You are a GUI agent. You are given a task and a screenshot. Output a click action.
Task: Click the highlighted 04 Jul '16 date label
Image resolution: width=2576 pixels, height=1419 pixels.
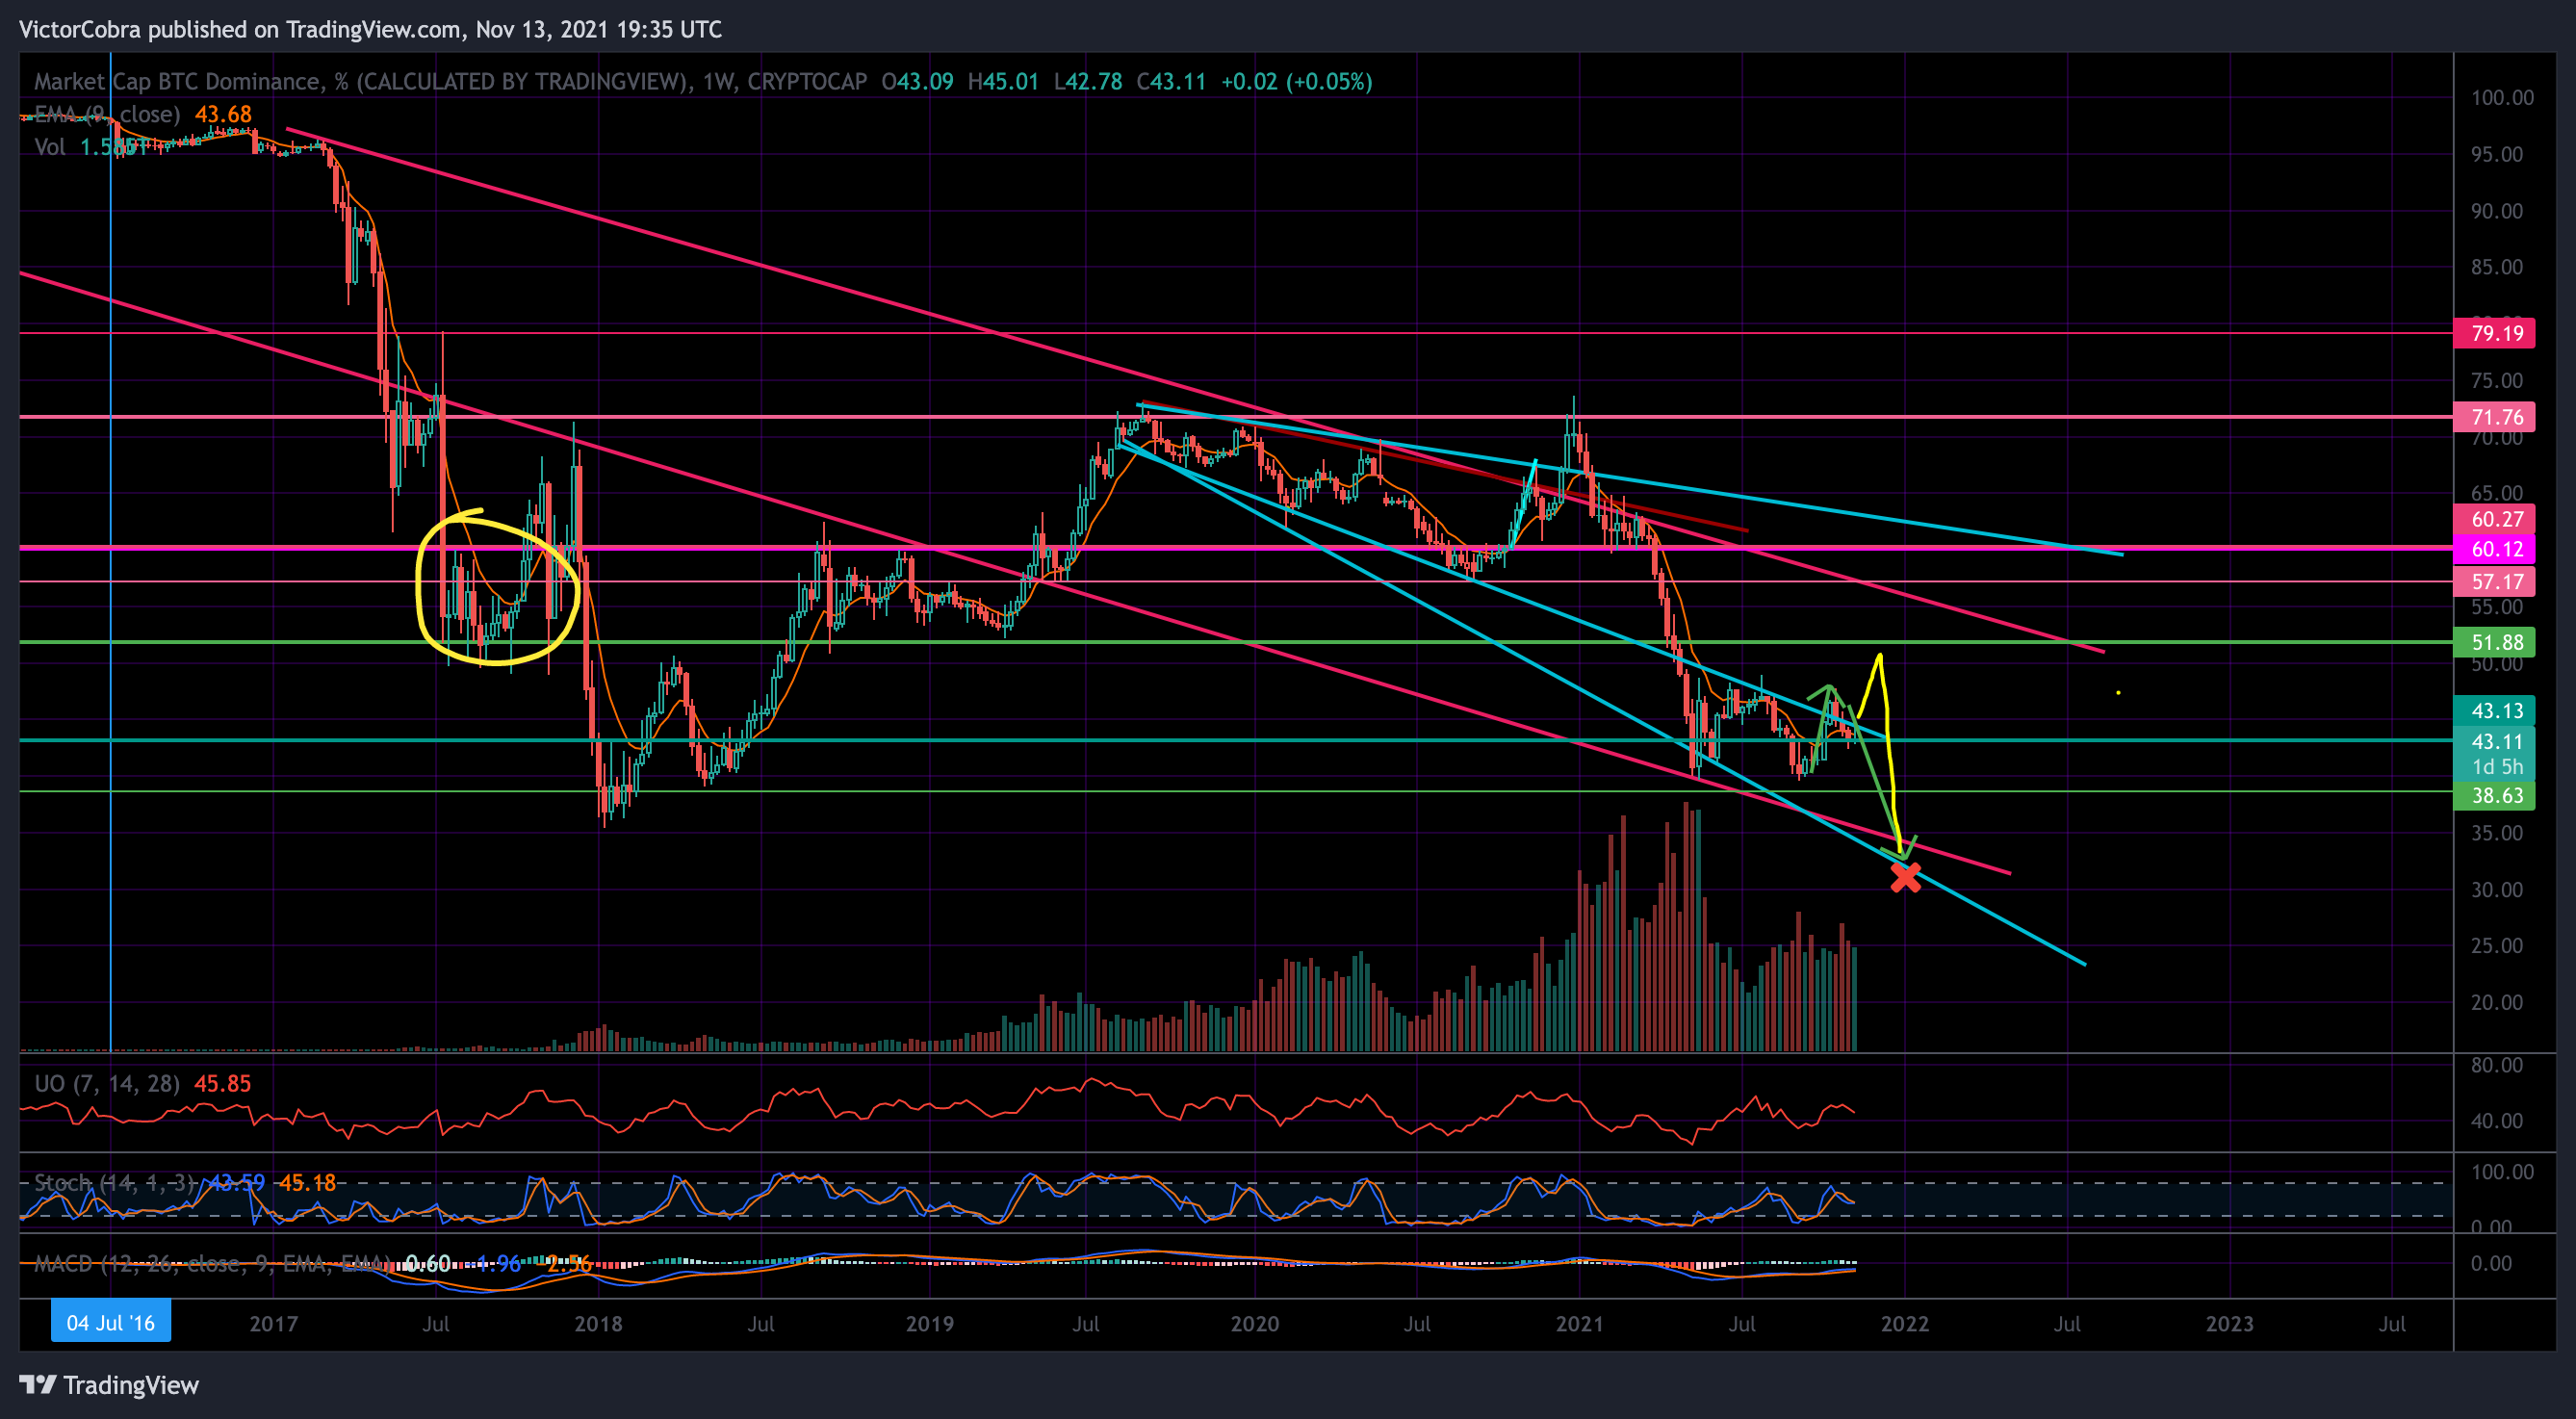[111, 1323]
